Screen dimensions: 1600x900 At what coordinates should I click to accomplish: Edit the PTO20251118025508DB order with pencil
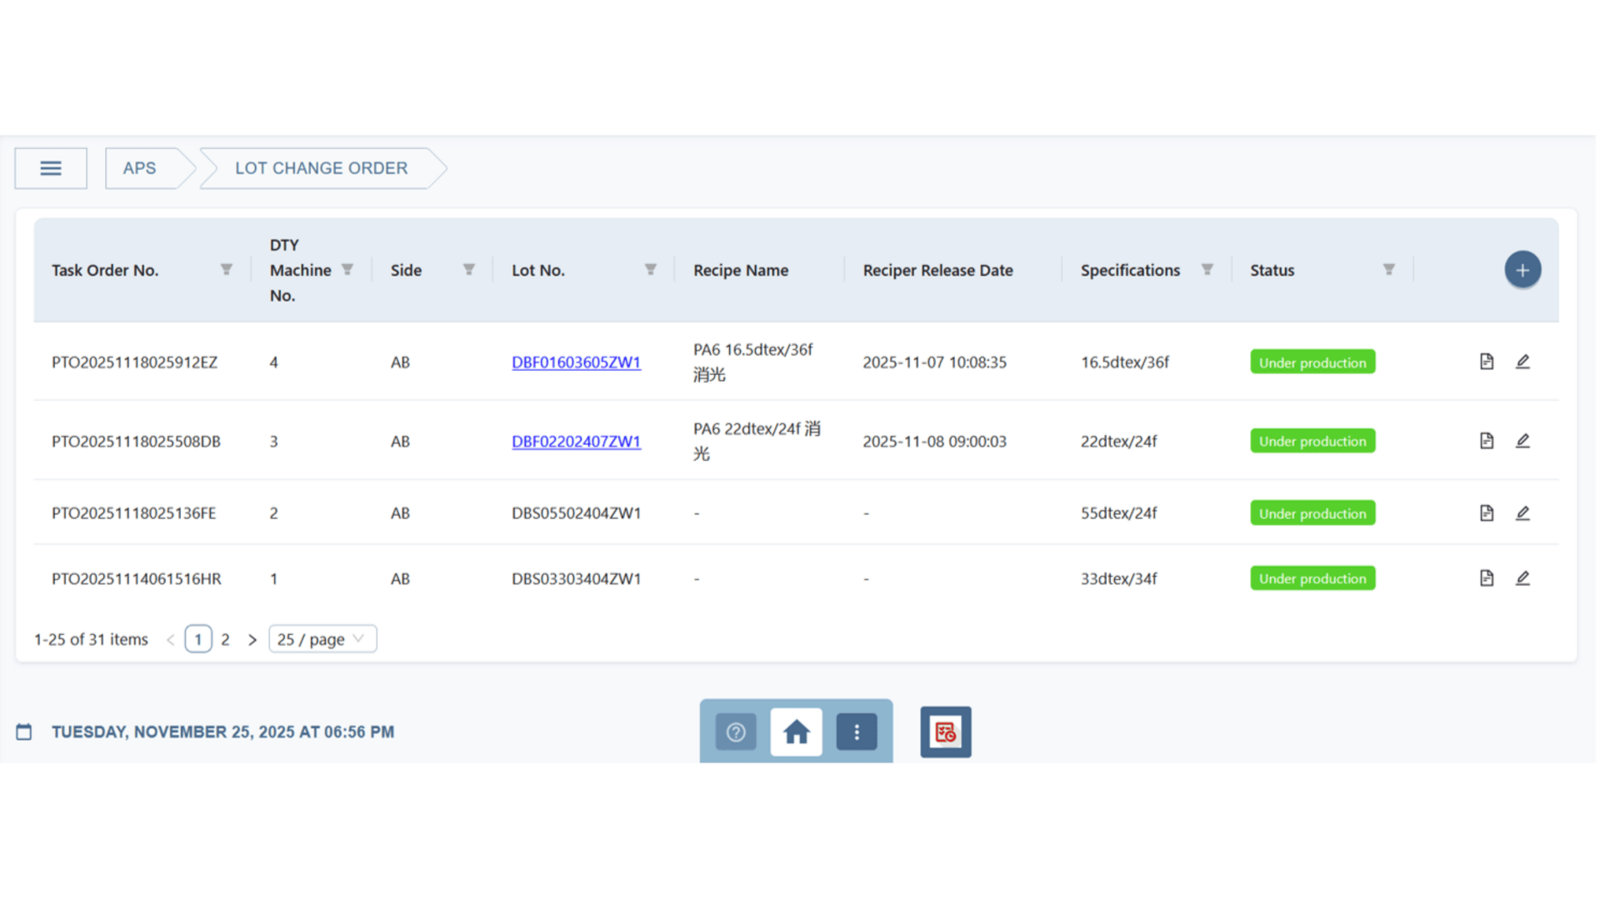pos(1522,441)
